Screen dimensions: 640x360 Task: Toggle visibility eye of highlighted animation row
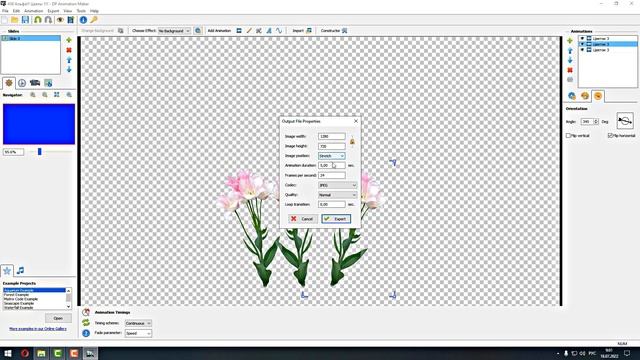[582, 44]
